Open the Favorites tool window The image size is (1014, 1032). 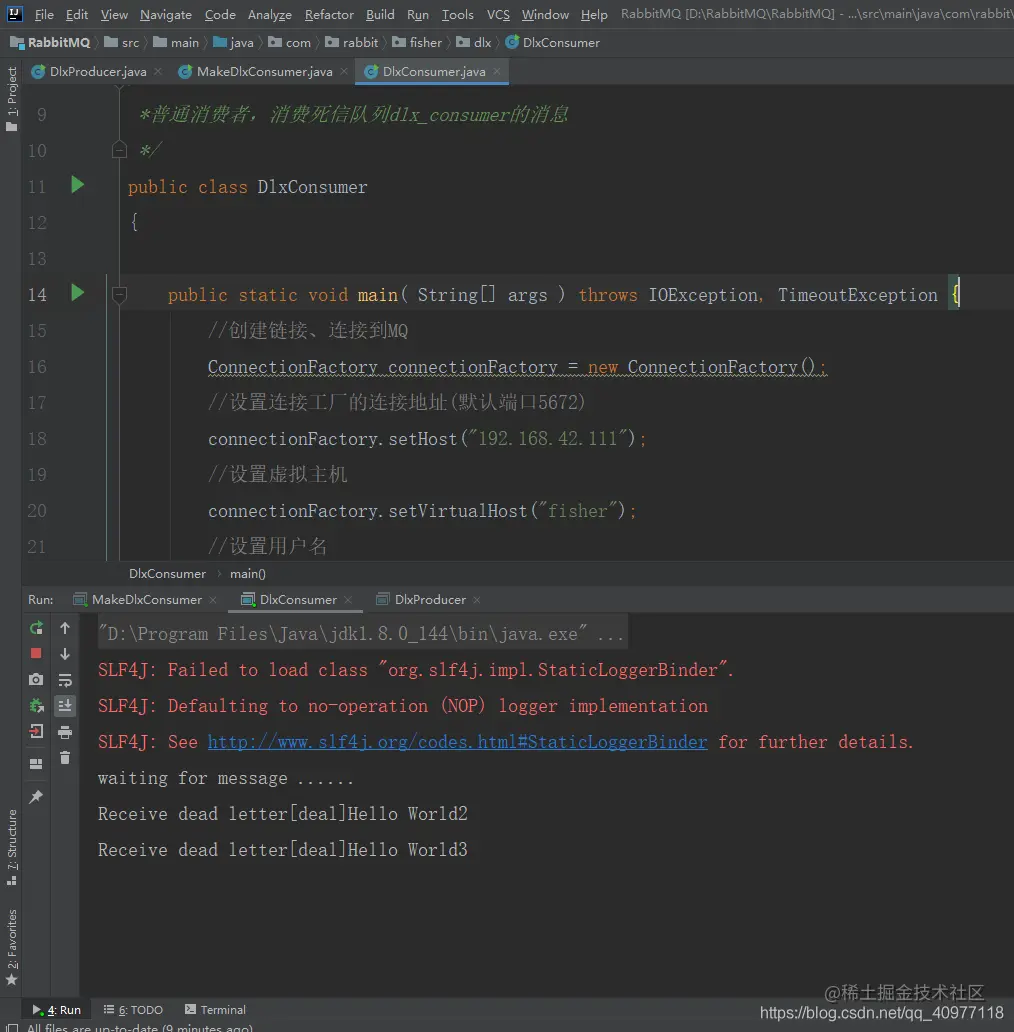tap(11, 946)
